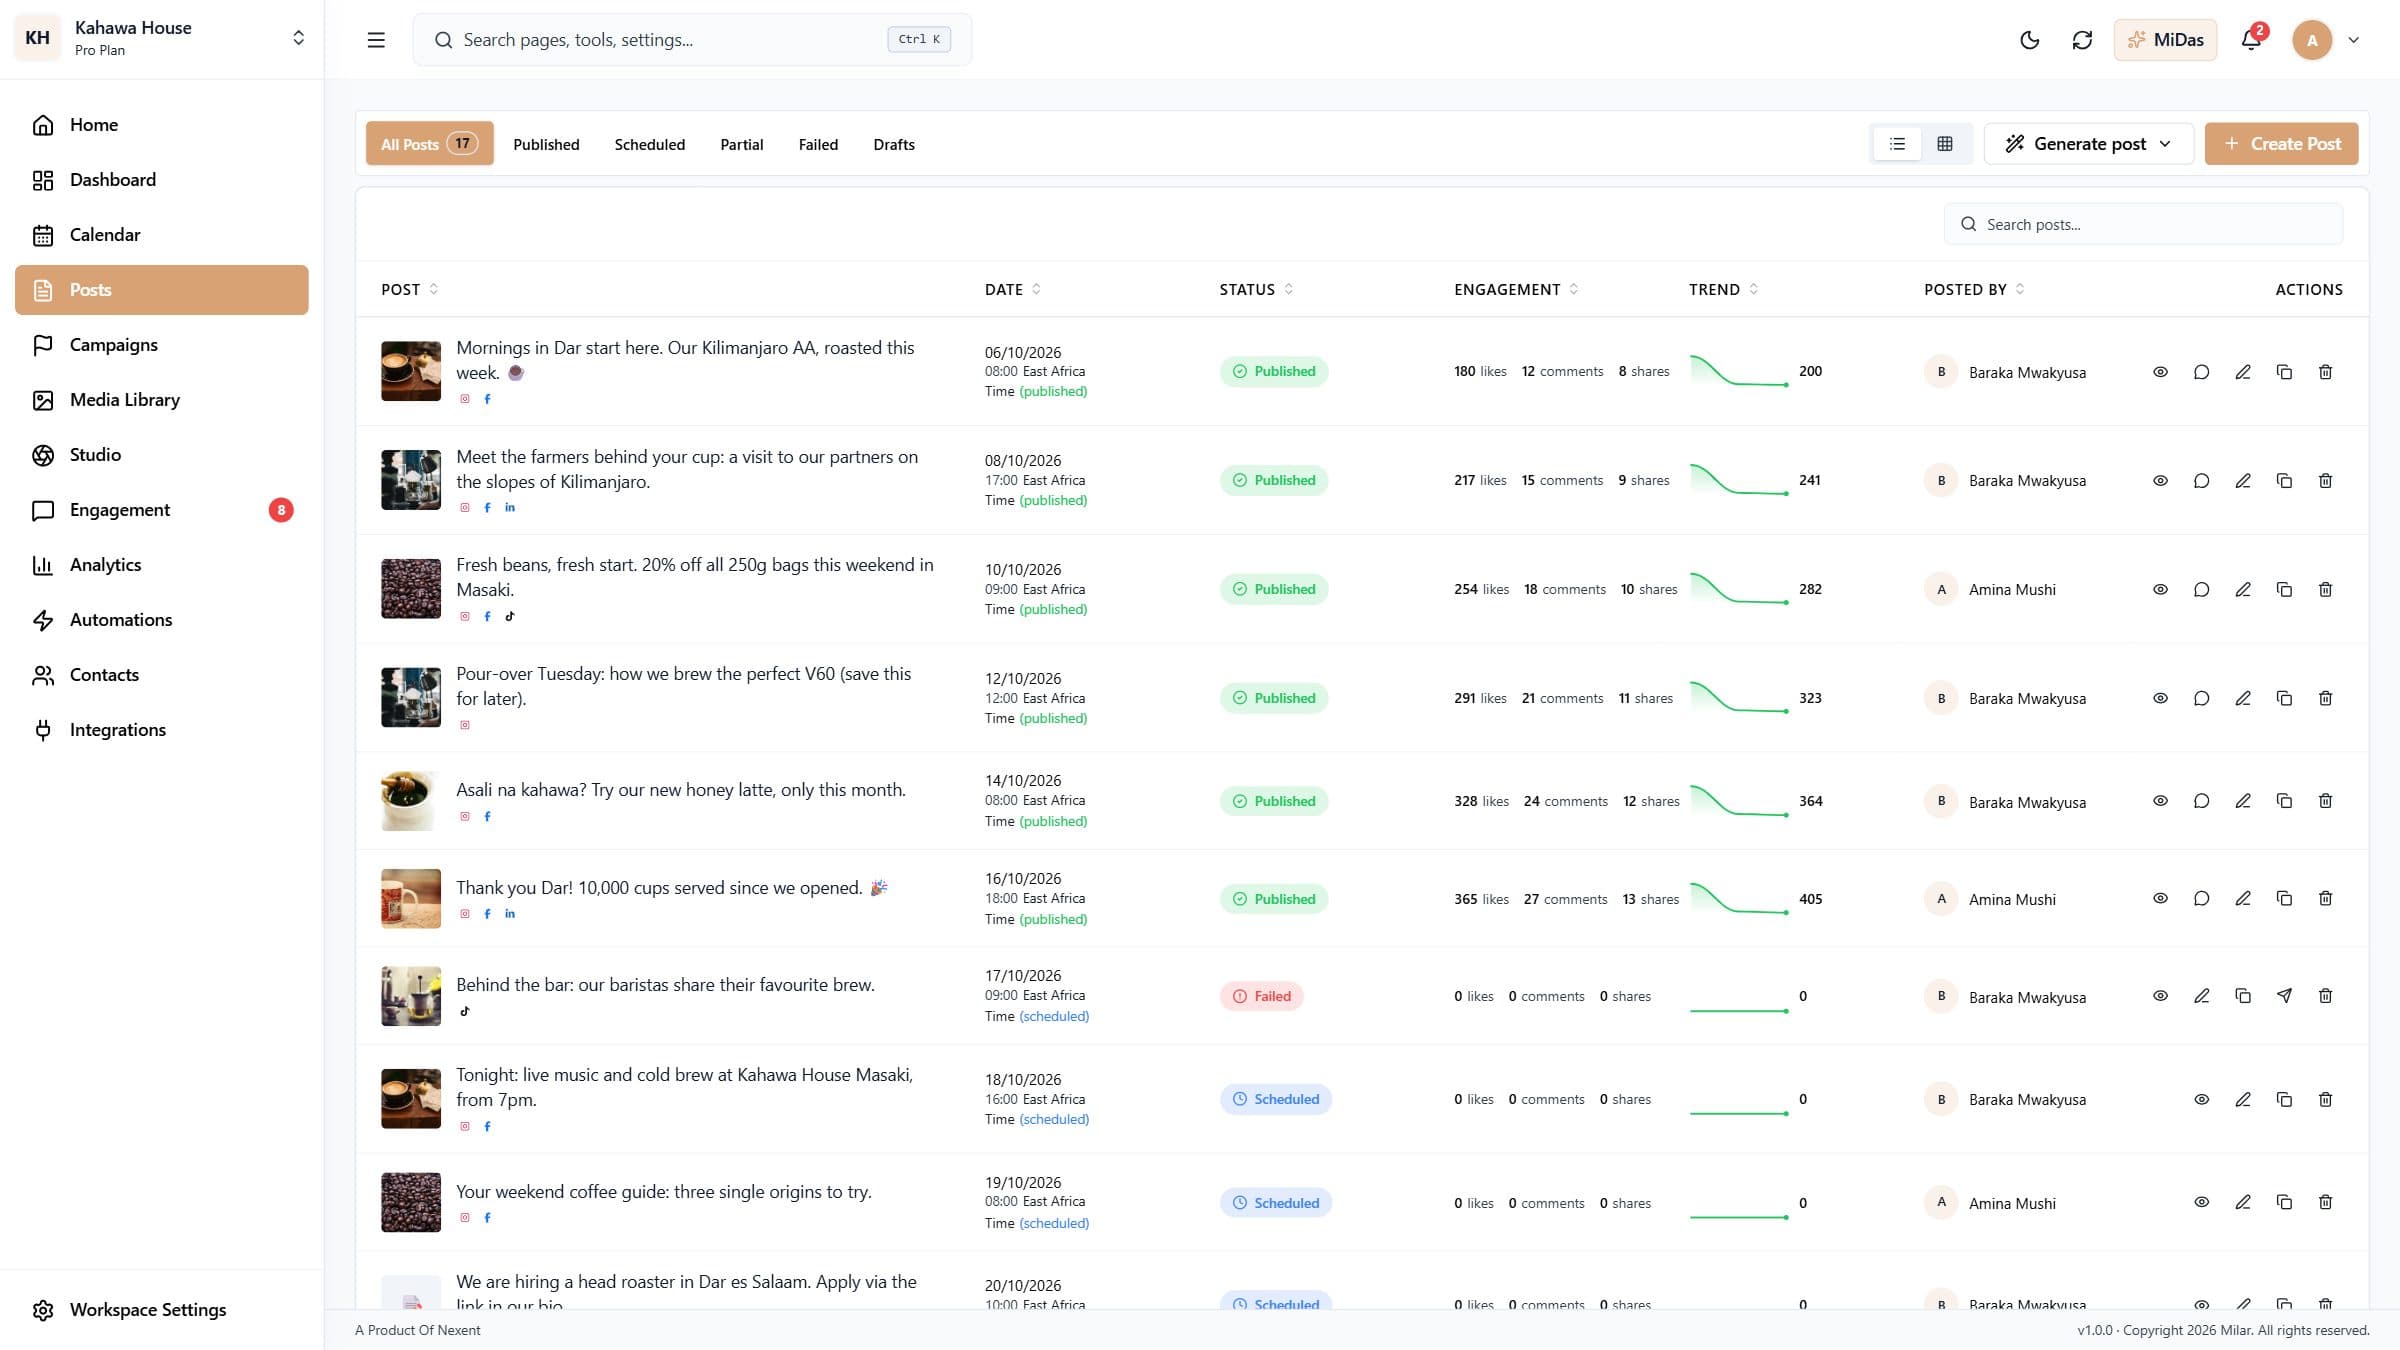
Task: Switch to Drafts tab
Action: click(x=893, y=144)
